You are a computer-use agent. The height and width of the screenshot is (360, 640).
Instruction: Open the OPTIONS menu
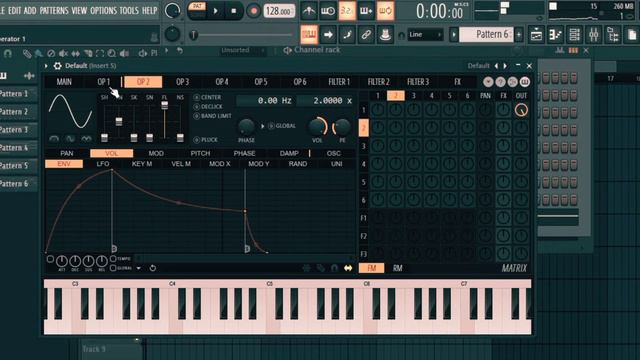coord(103,11)
